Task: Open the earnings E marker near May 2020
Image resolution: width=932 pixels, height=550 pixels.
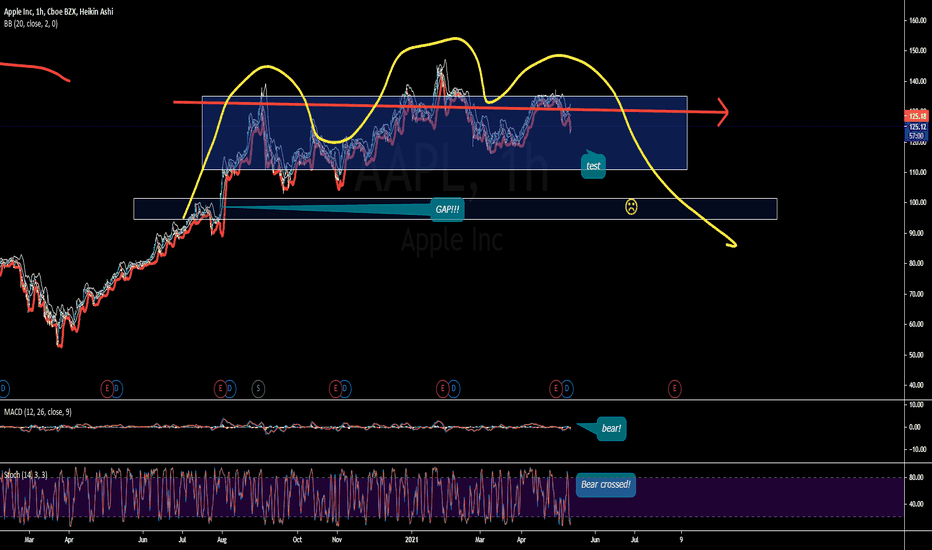Action: [107, 389]
